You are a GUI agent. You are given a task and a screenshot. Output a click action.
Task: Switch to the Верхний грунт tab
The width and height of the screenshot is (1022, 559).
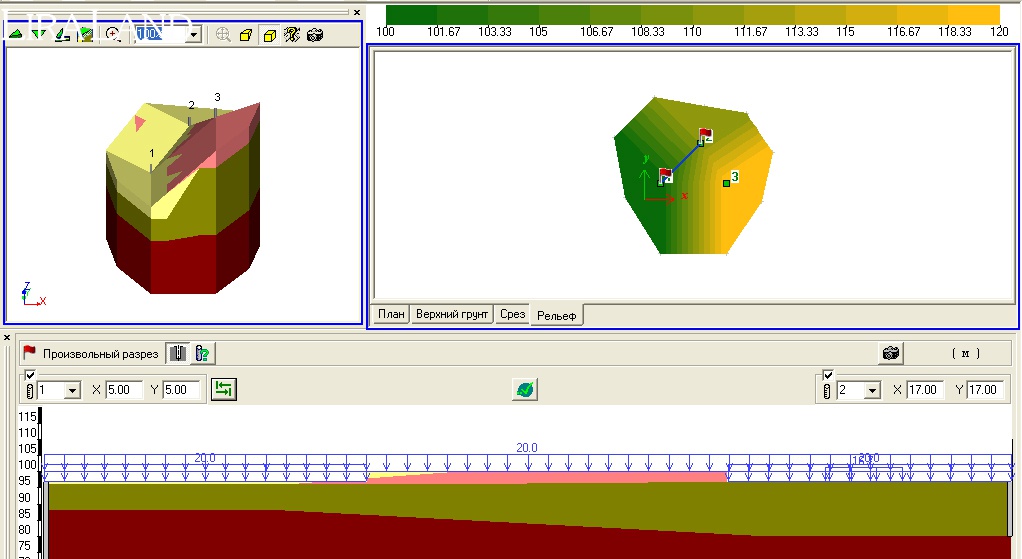coord(453,315)
